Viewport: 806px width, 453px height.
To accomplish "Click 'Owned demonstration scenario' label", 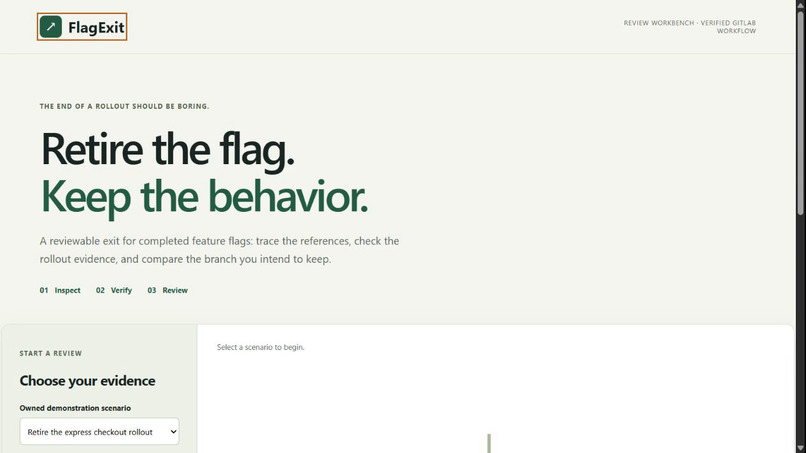I will (x=75, y=408).
